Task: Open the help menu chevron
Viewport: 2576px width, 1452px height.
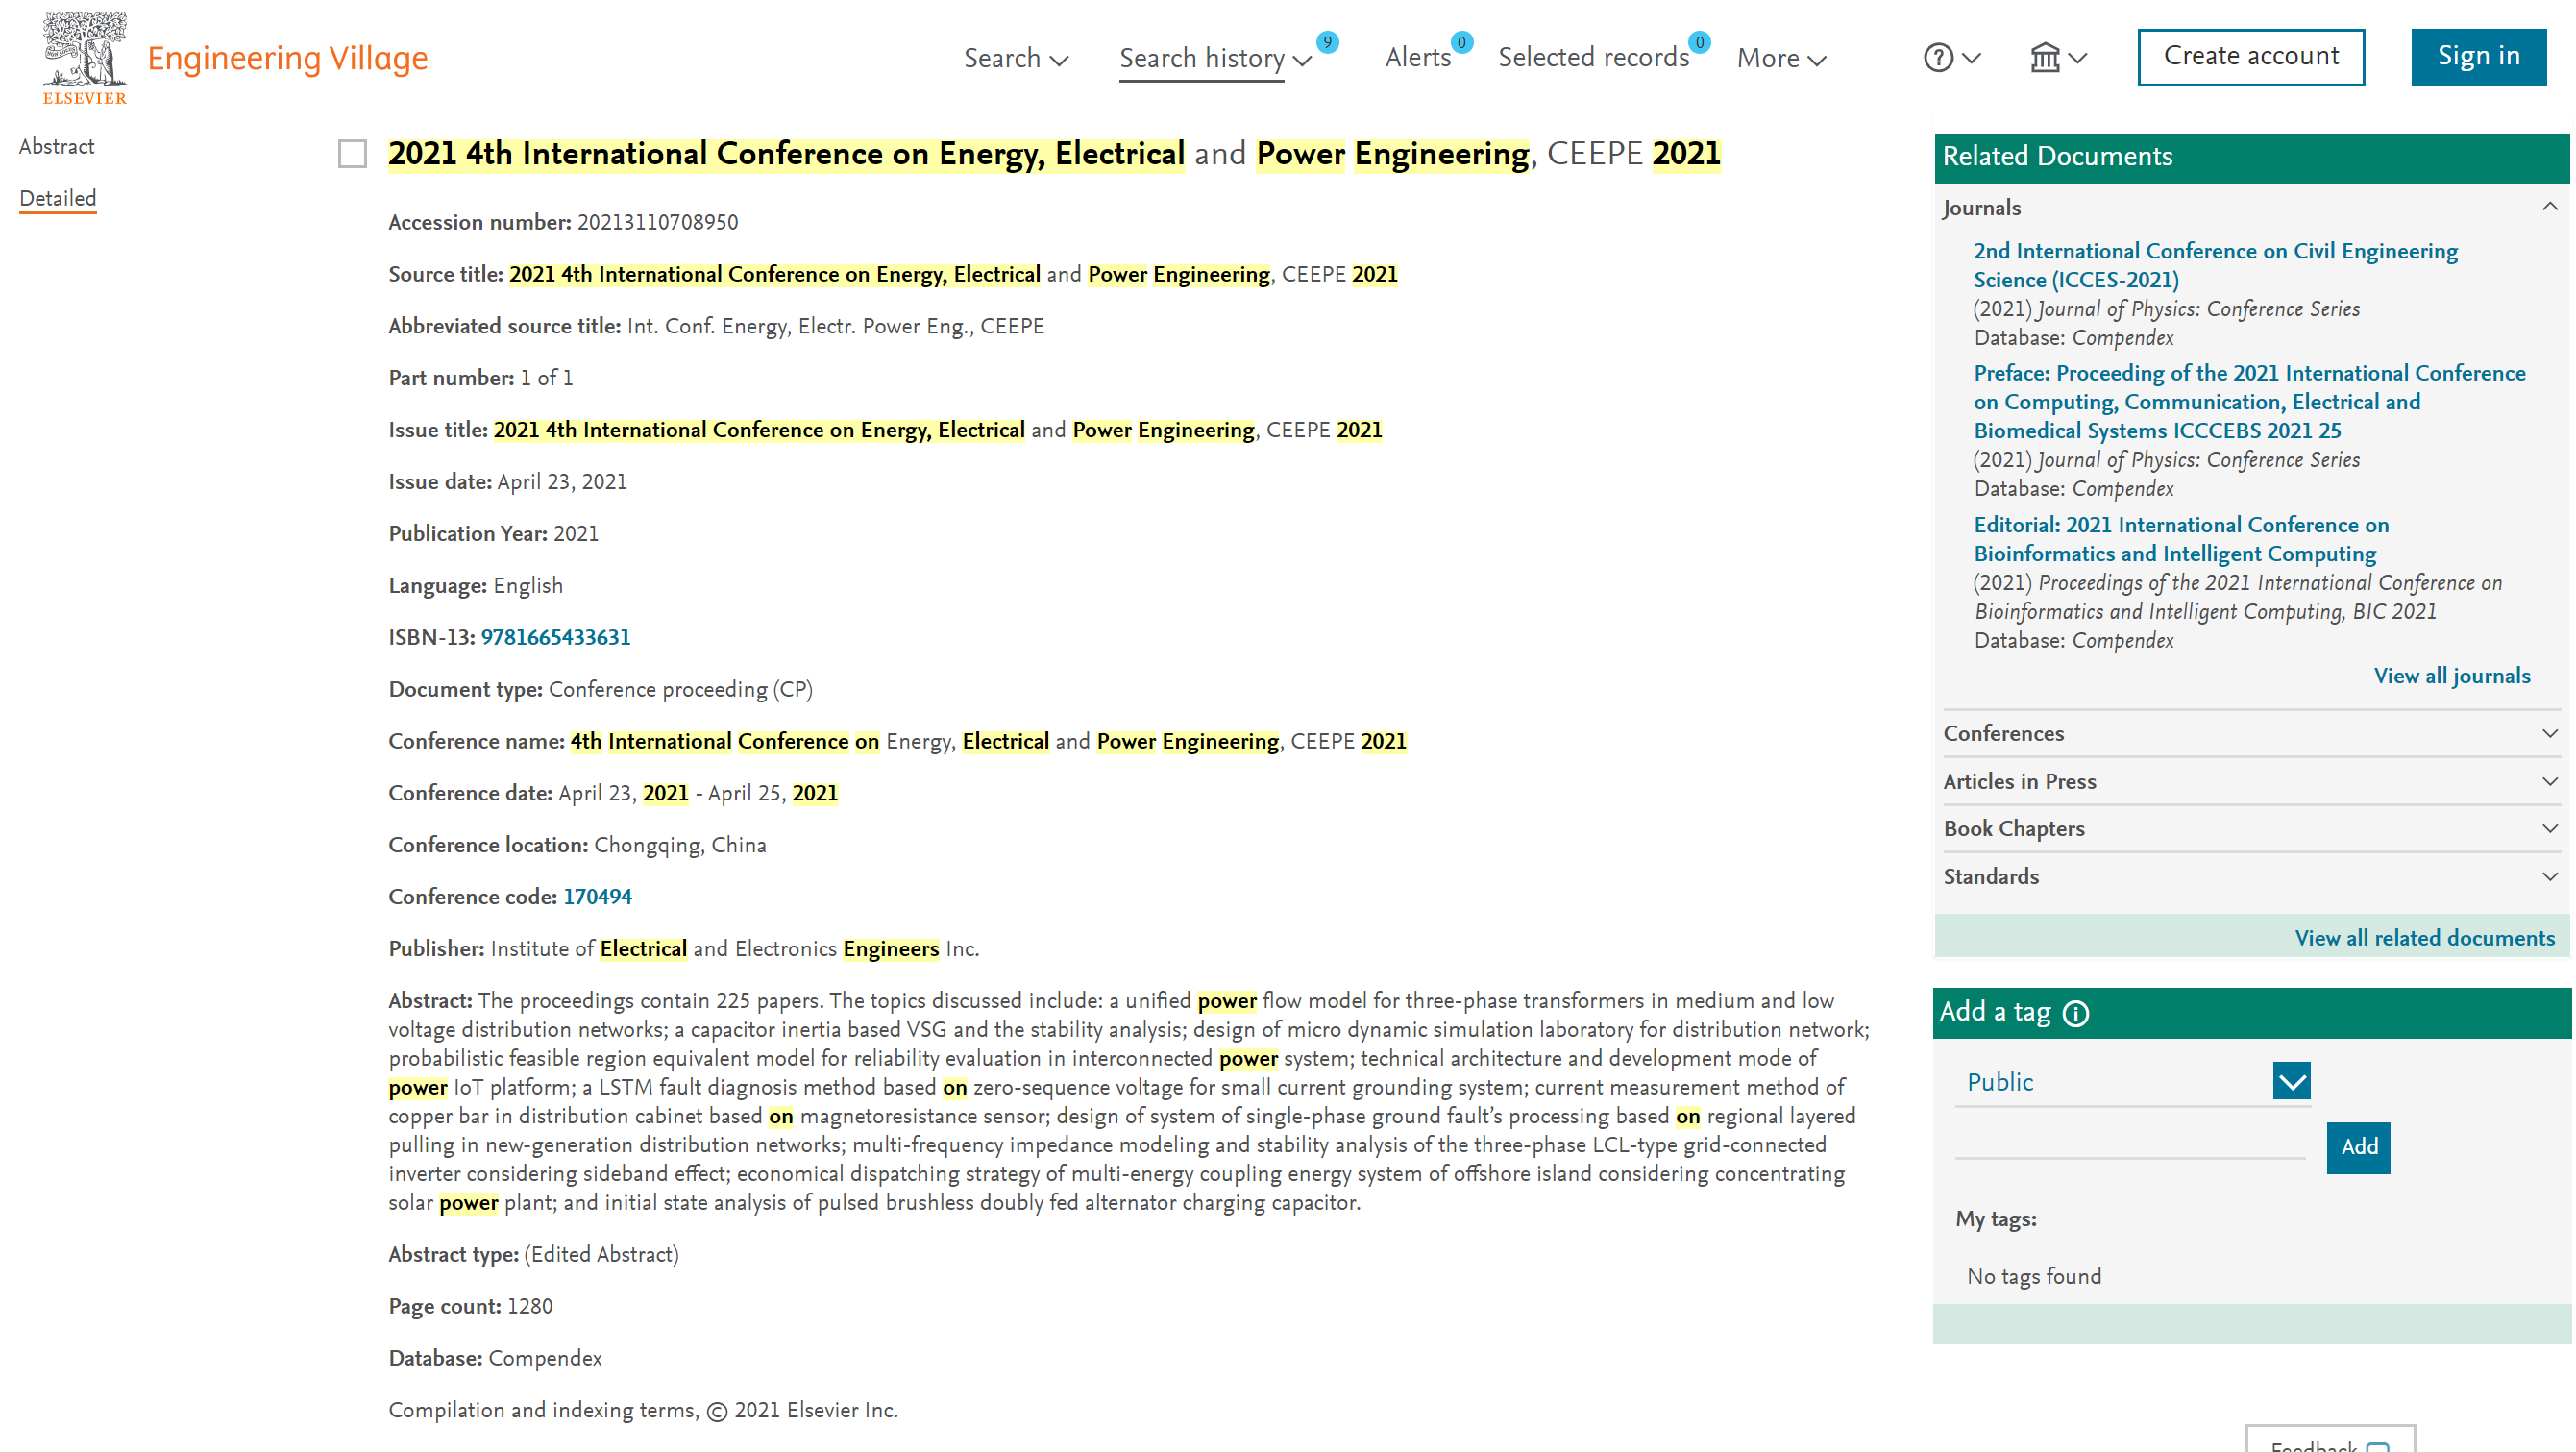Action: pos(1971,58)
